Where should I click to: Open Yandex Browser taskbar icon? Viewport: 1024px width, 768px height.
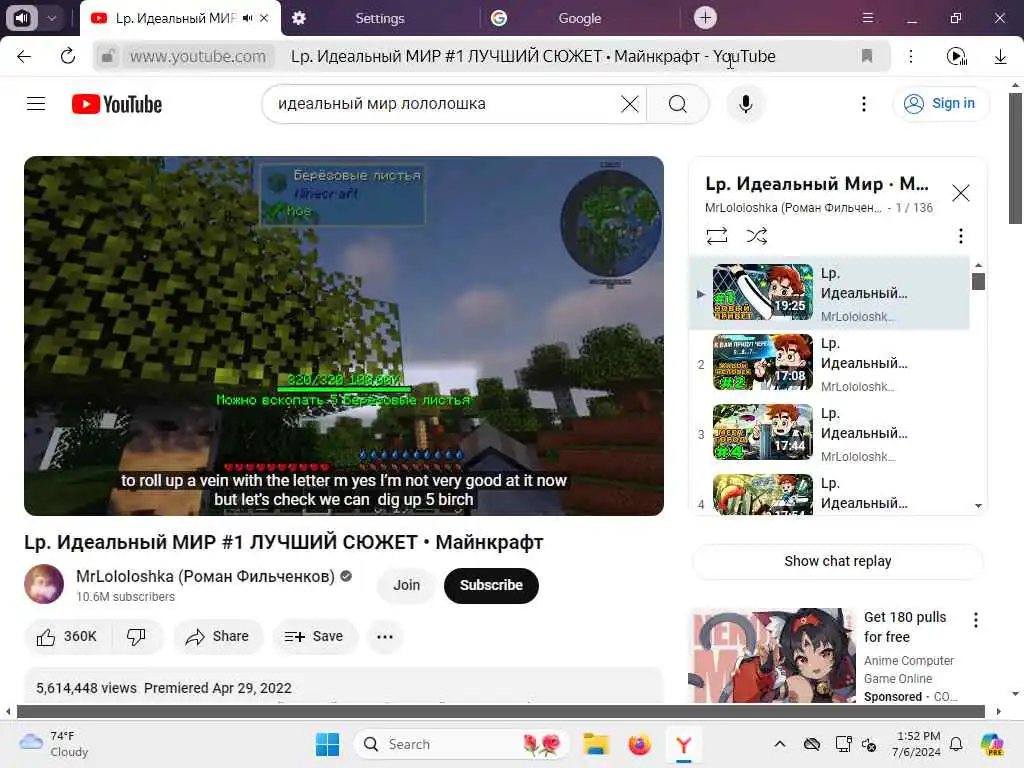tap(683, 744)
